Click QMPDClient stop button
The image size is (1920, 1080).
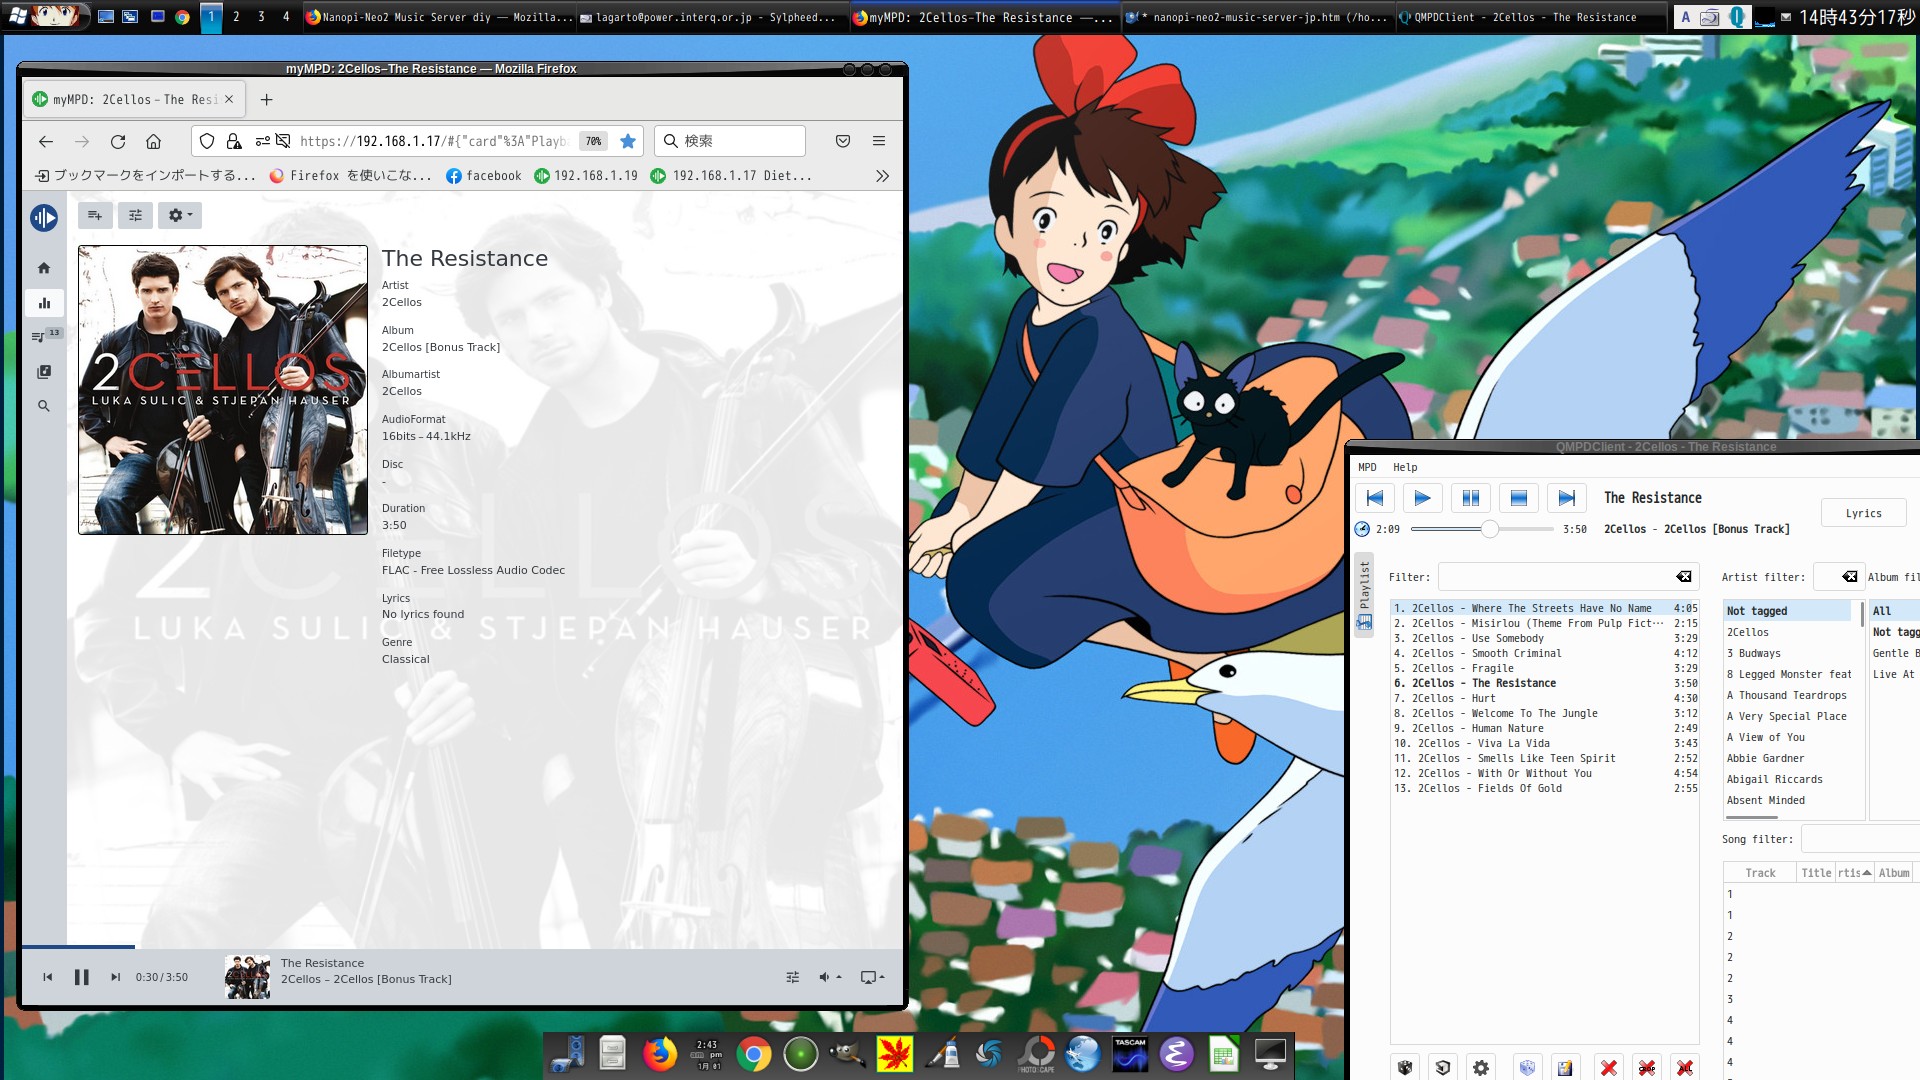point(1518,497)
